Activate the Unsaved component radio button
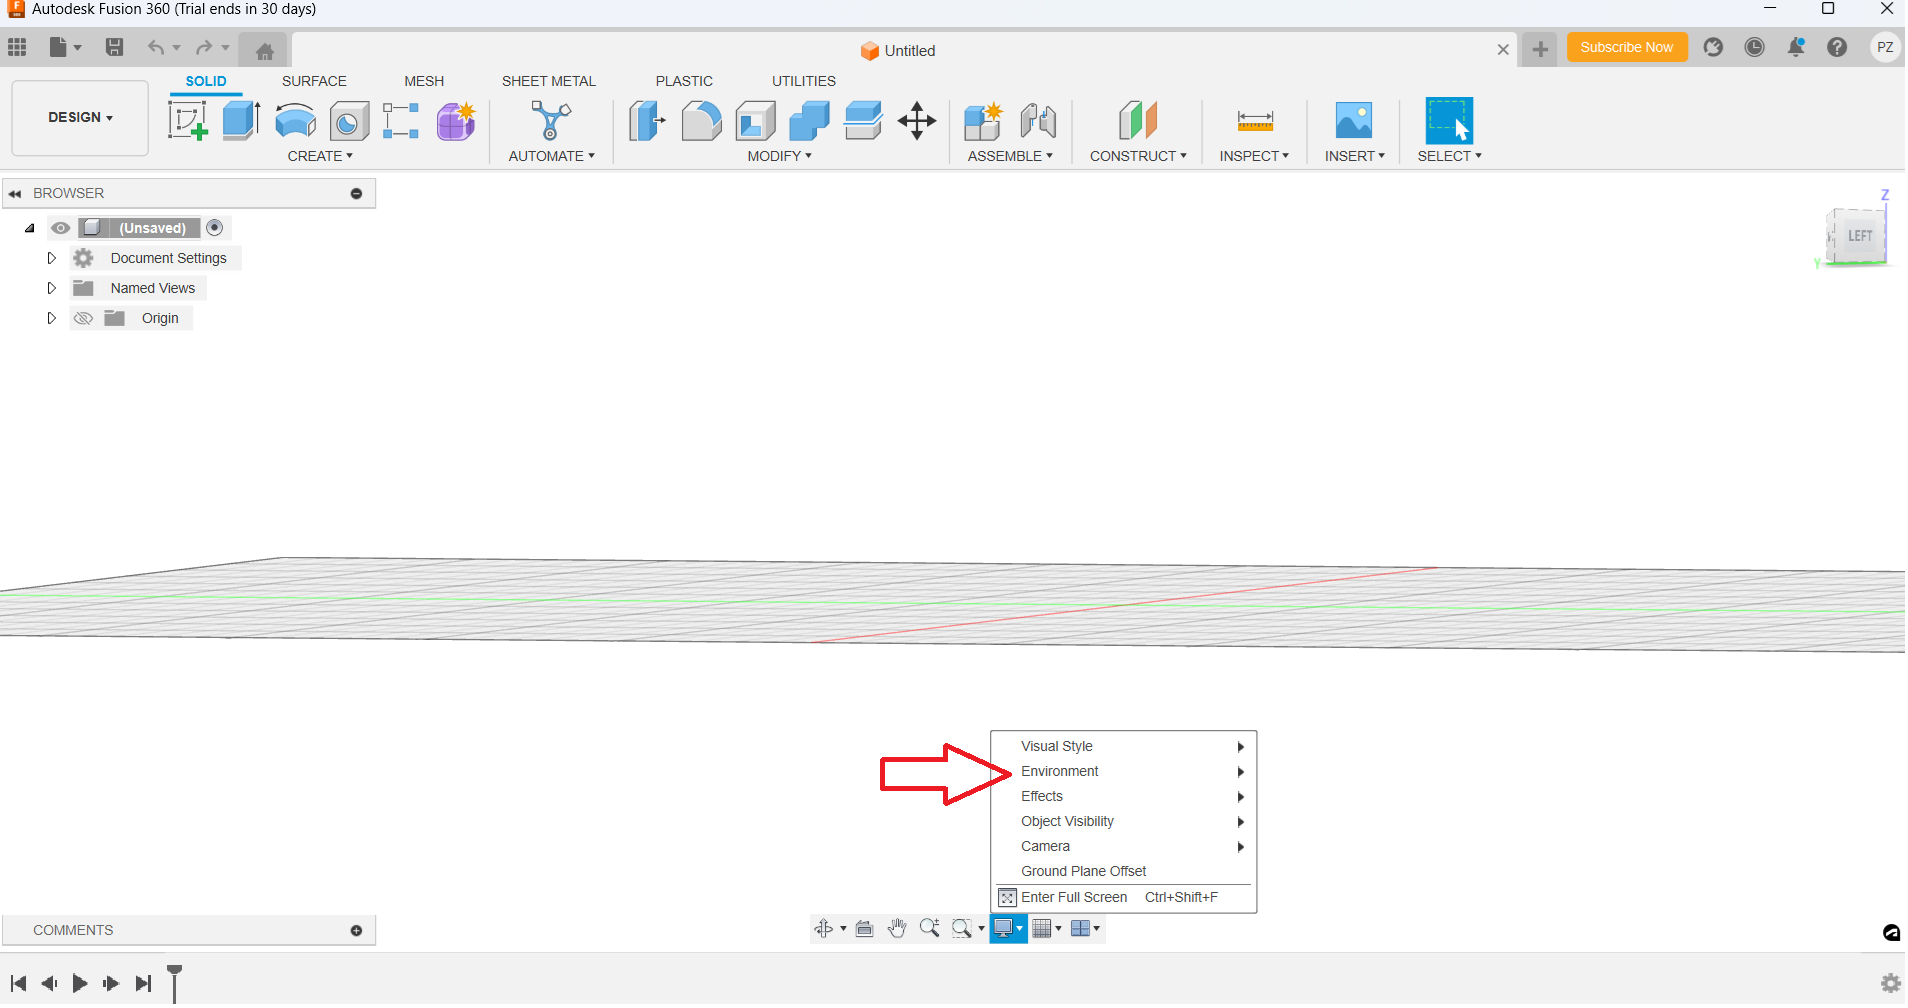1908x1008 pixels. pos(215,228)
